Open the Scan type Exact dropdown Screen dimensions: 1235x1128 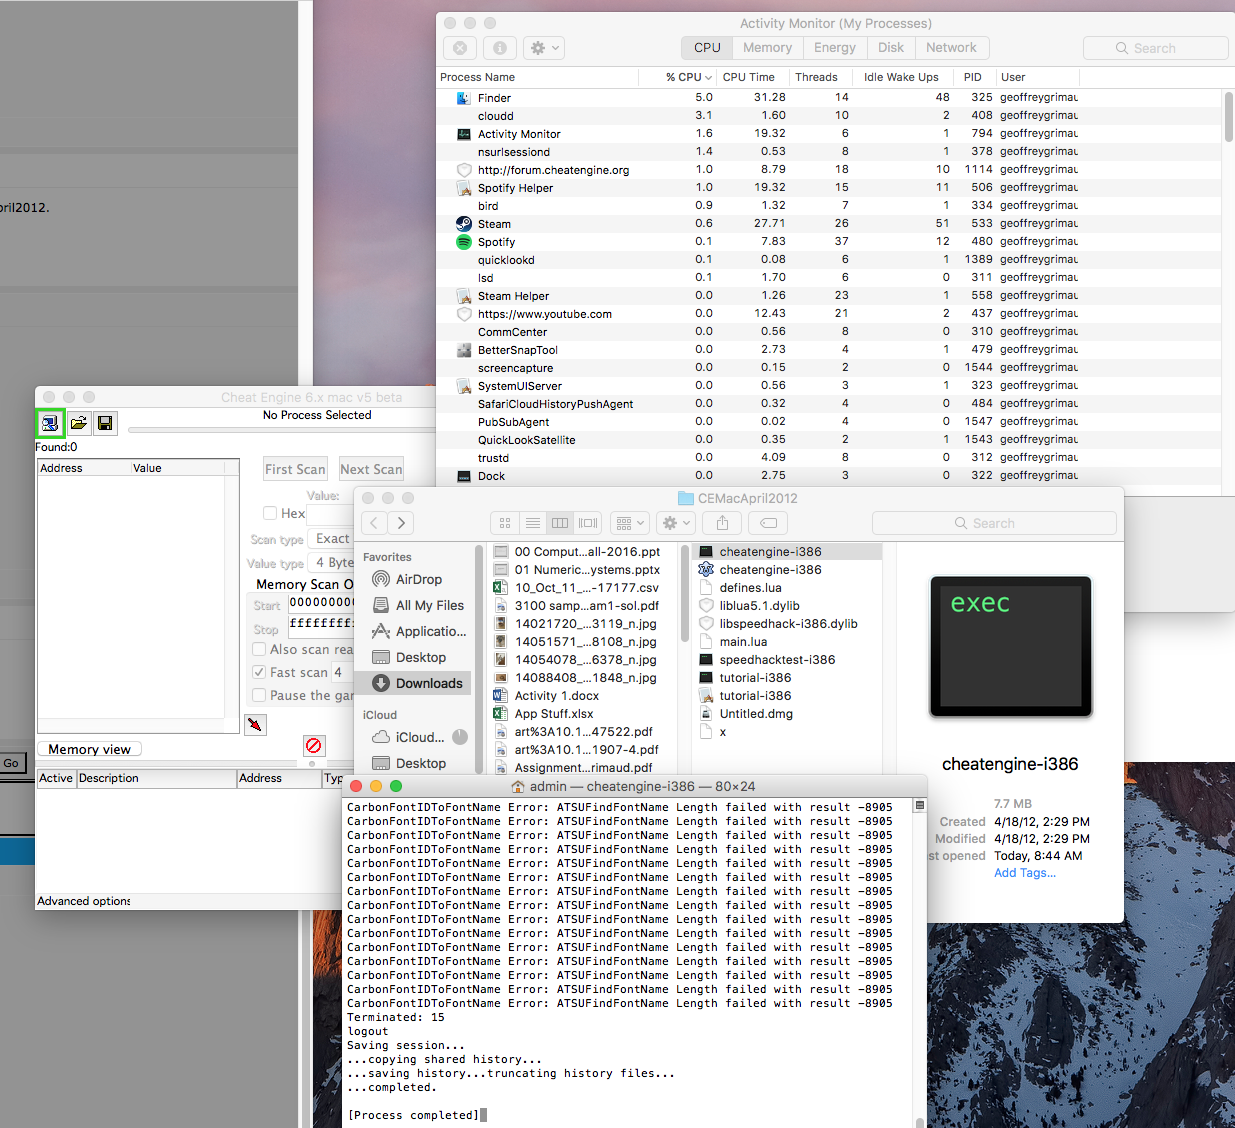332,538
